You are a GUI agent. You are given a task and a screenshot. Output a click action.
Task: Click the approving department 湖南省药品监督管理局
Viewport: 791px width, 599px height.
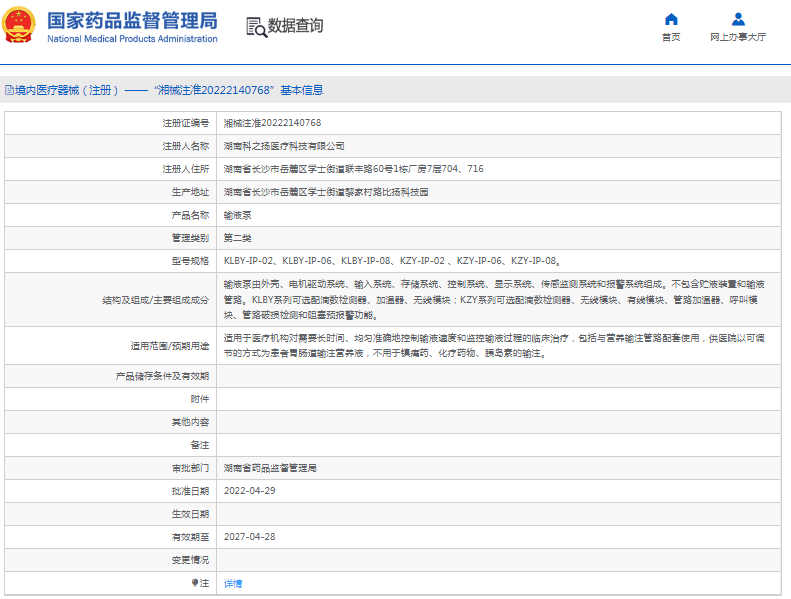click(x=270, y=467)
